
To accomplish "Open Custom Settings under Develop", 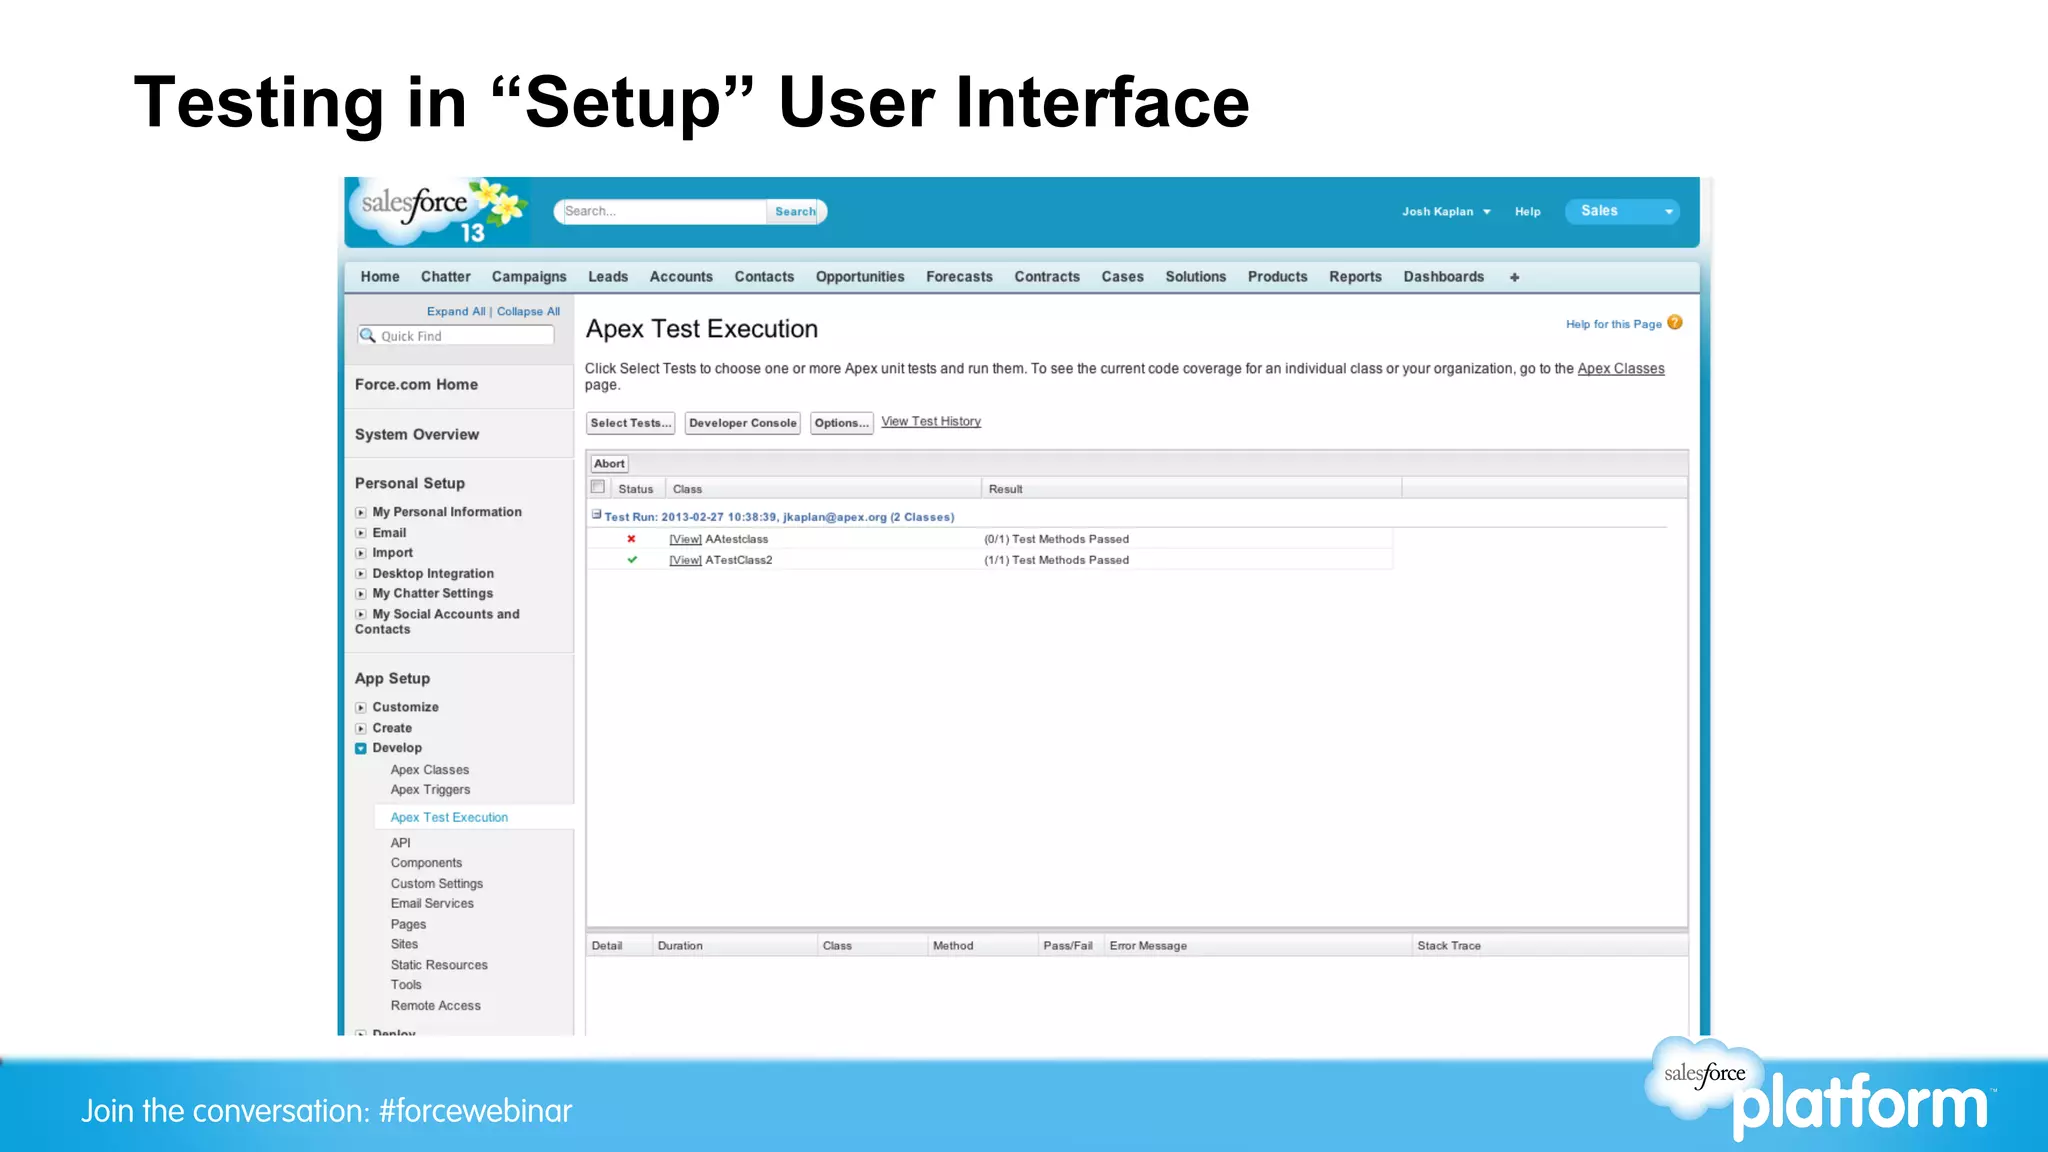I will (437, 884).
